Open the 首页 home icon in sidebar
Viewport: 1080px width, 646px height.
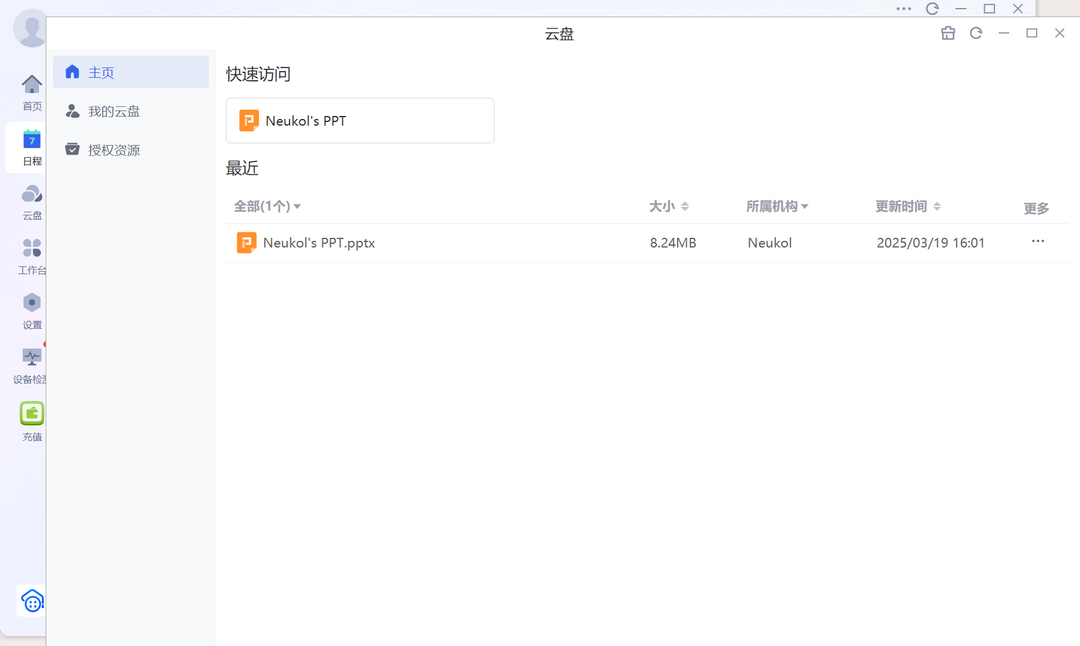[x=31, y=91]
